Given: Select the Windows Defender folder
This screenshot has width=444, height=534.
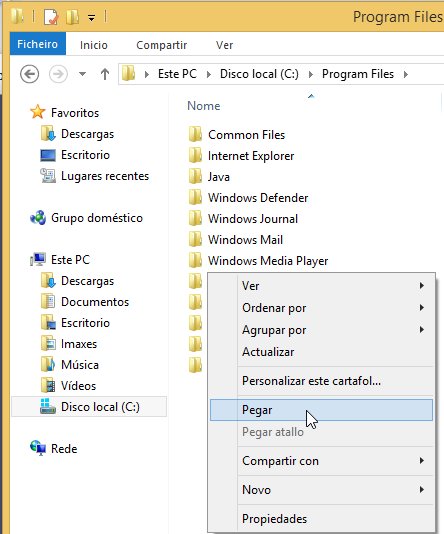Looking at the screenshot, I should tap(258, 198).
